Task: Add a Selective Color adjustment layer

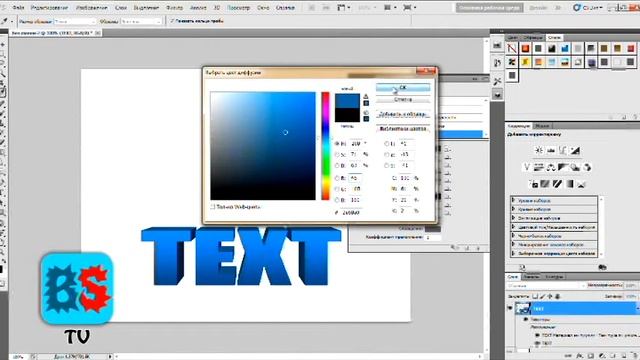Action: [x=582, y=184]
